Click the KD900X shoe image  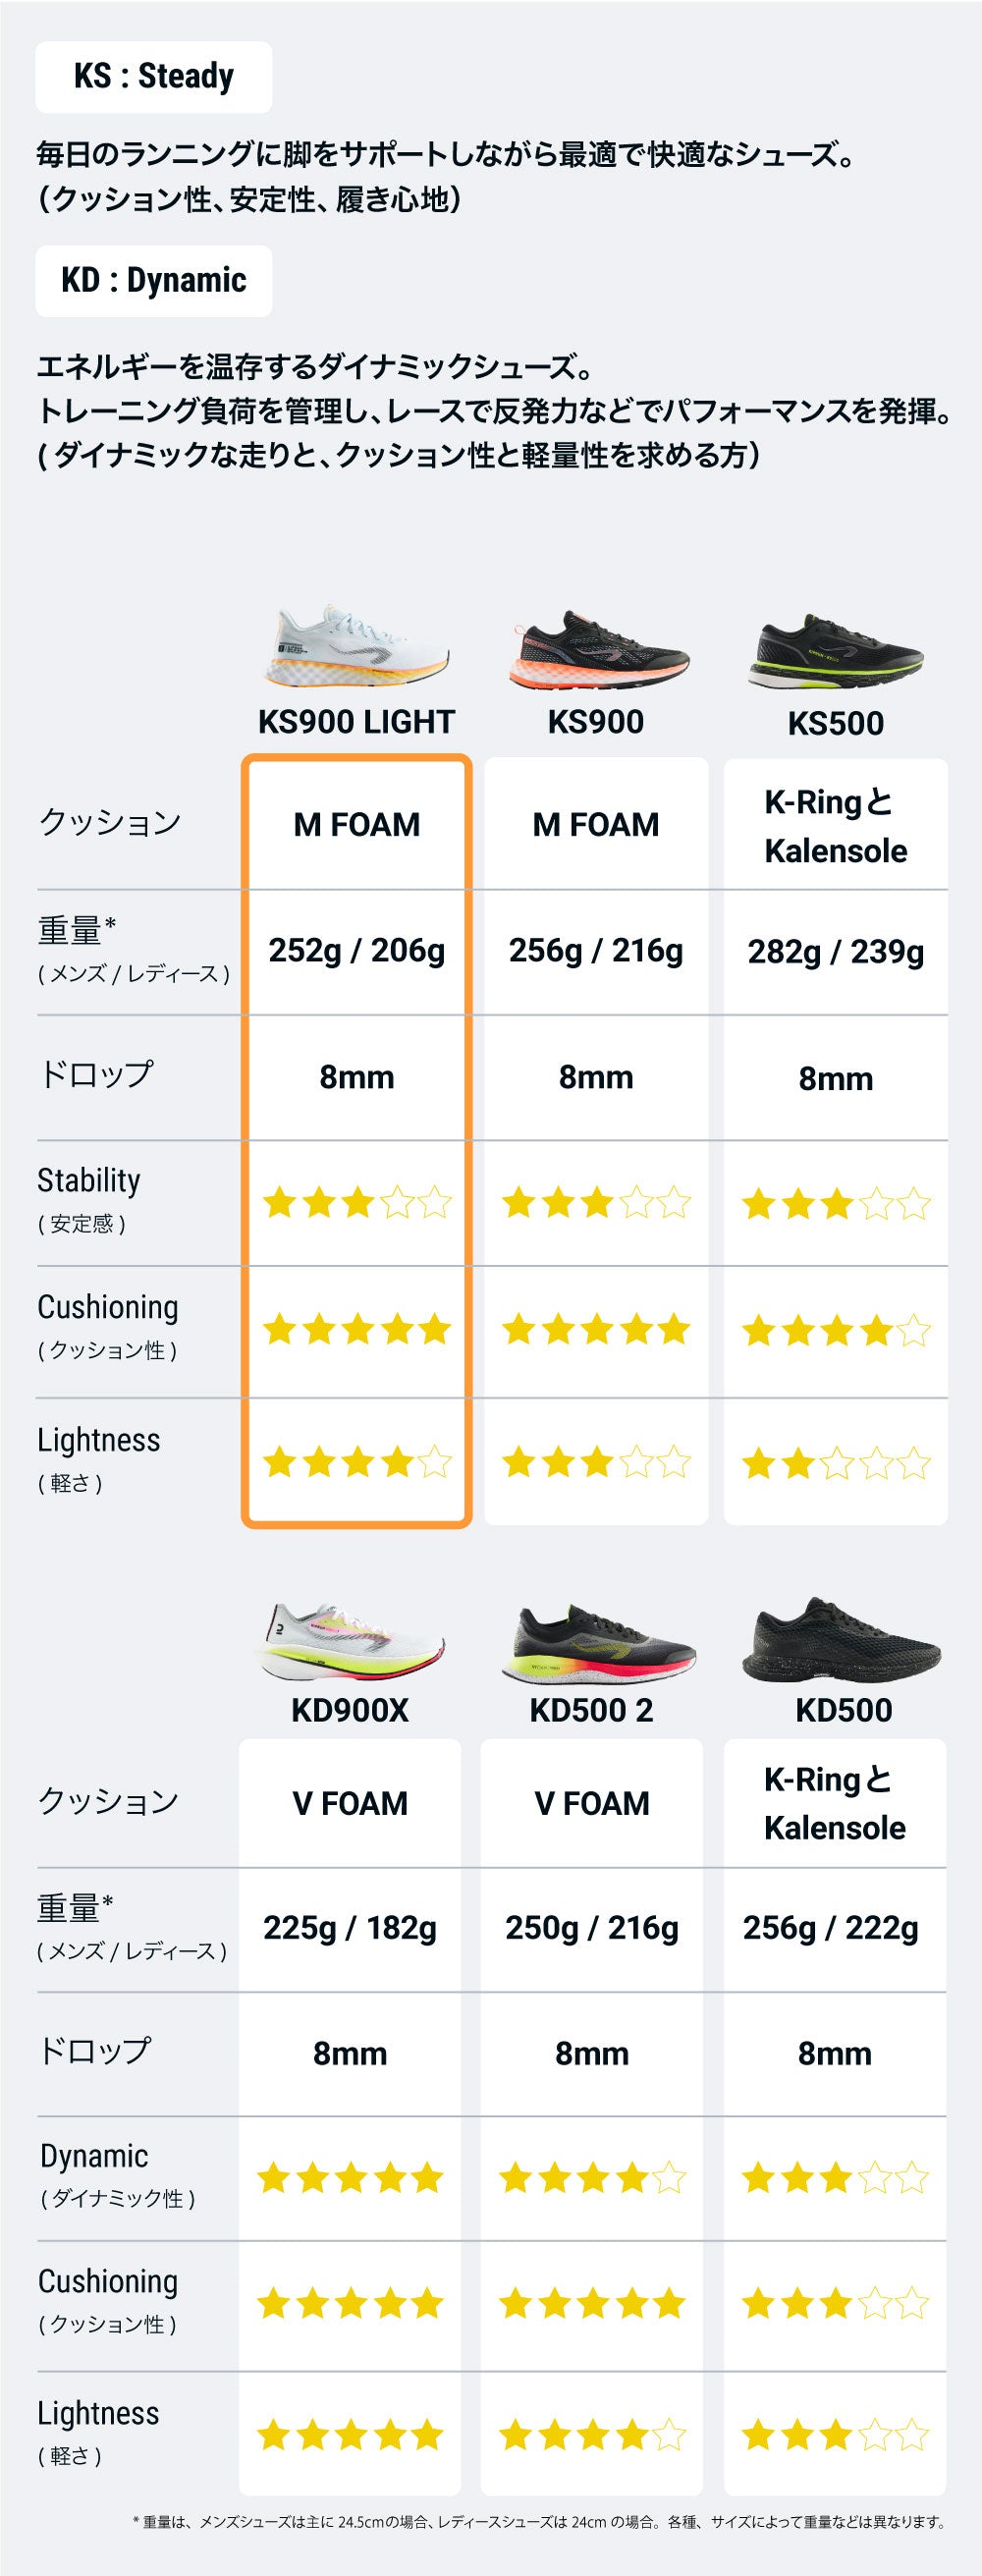pos(350,1641)
